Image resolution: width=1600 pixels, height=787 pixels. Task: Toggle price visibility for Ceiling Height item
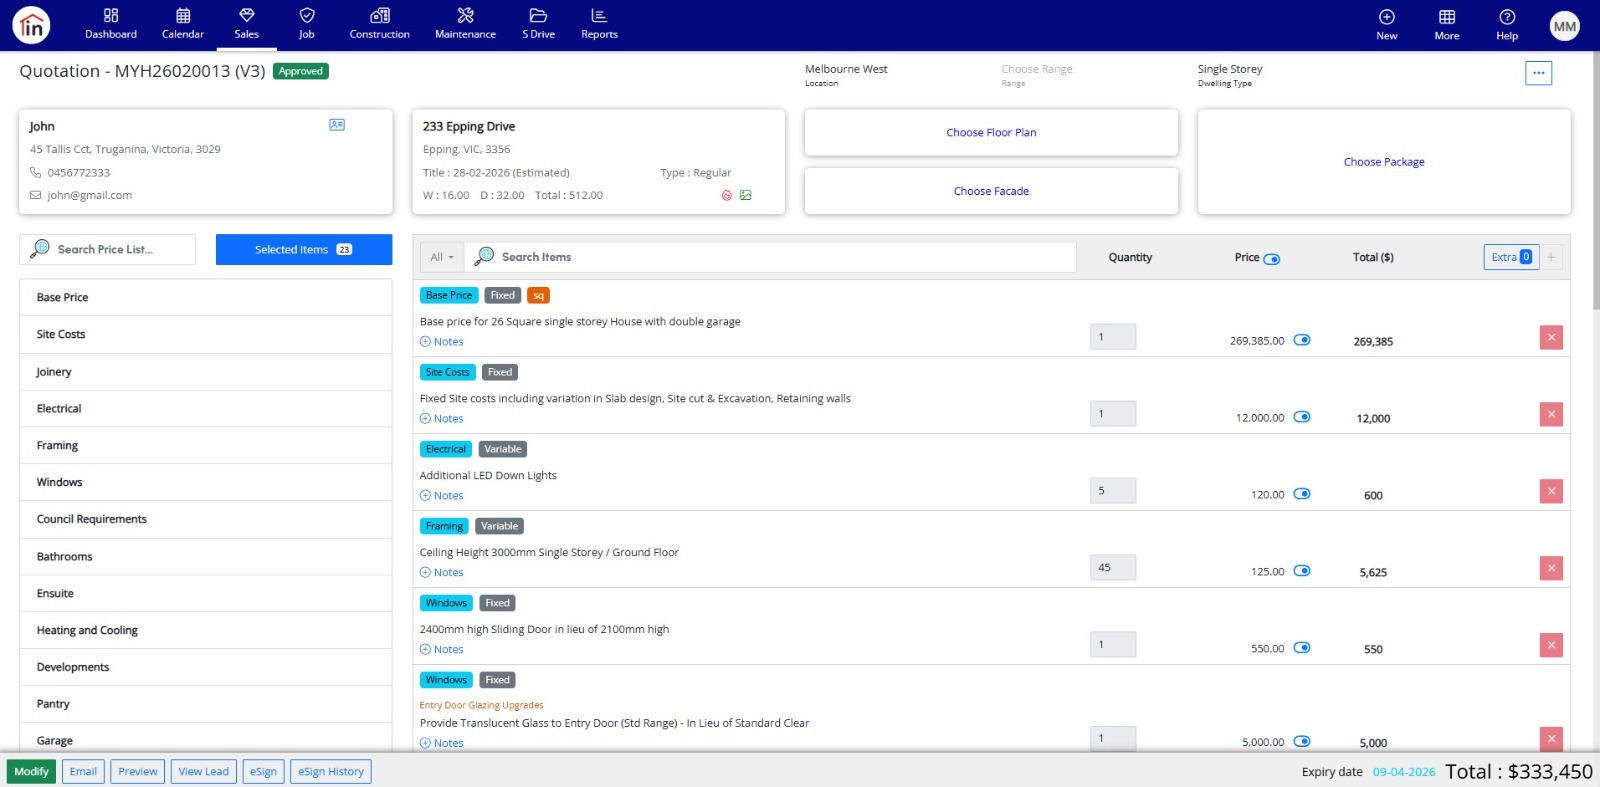tap(1301, 571)
